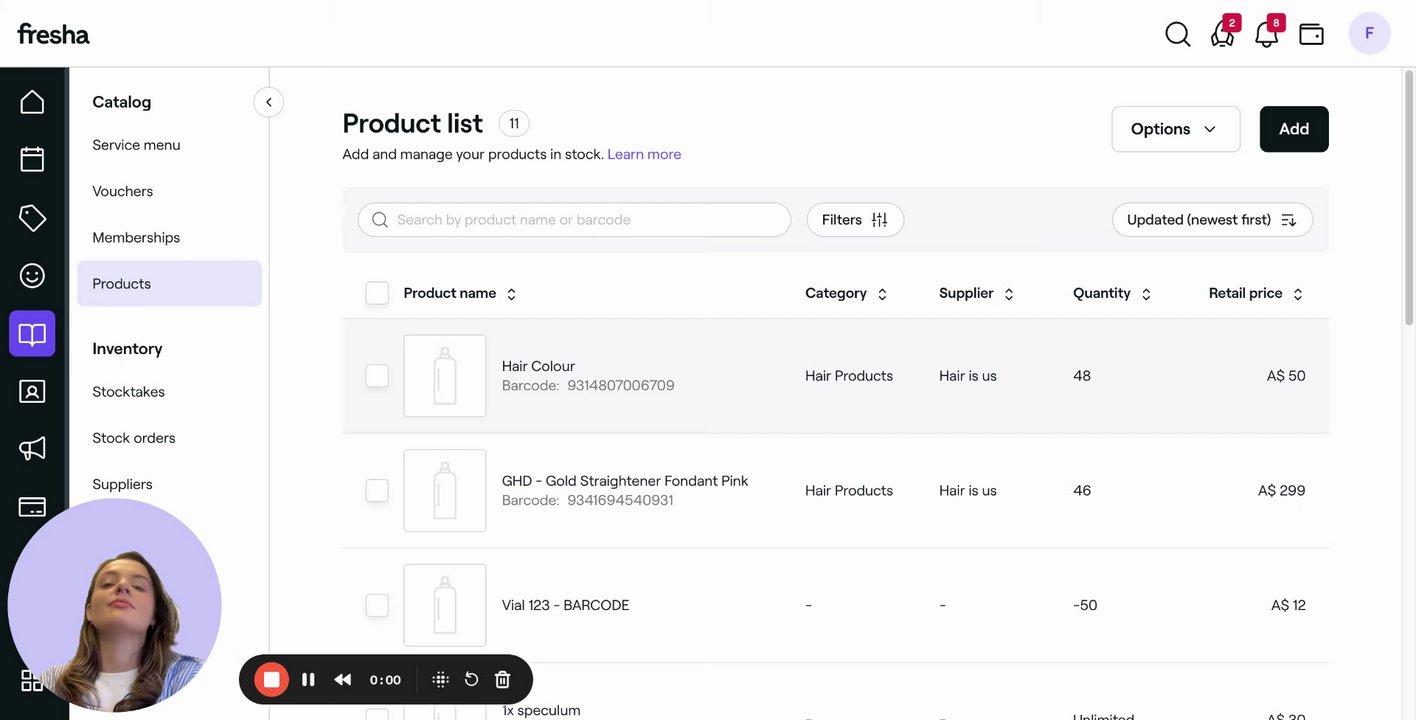Open notifications bell icon

(x=1266, y=34)
